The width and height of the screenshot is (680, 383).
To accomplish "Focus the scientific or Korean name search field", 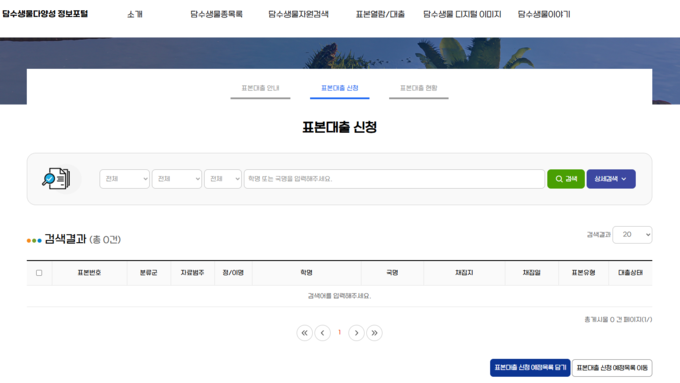I will 394,179.
